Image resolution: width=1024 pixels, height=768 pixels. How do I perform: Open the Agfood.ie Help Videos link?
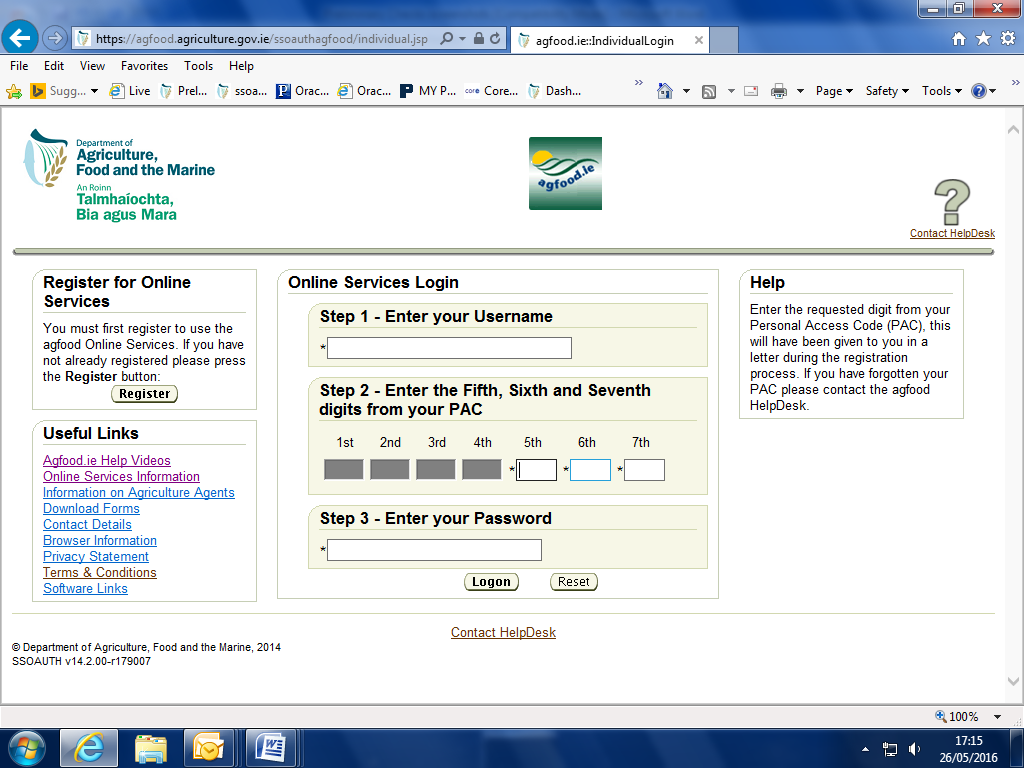tap(107, 461)
